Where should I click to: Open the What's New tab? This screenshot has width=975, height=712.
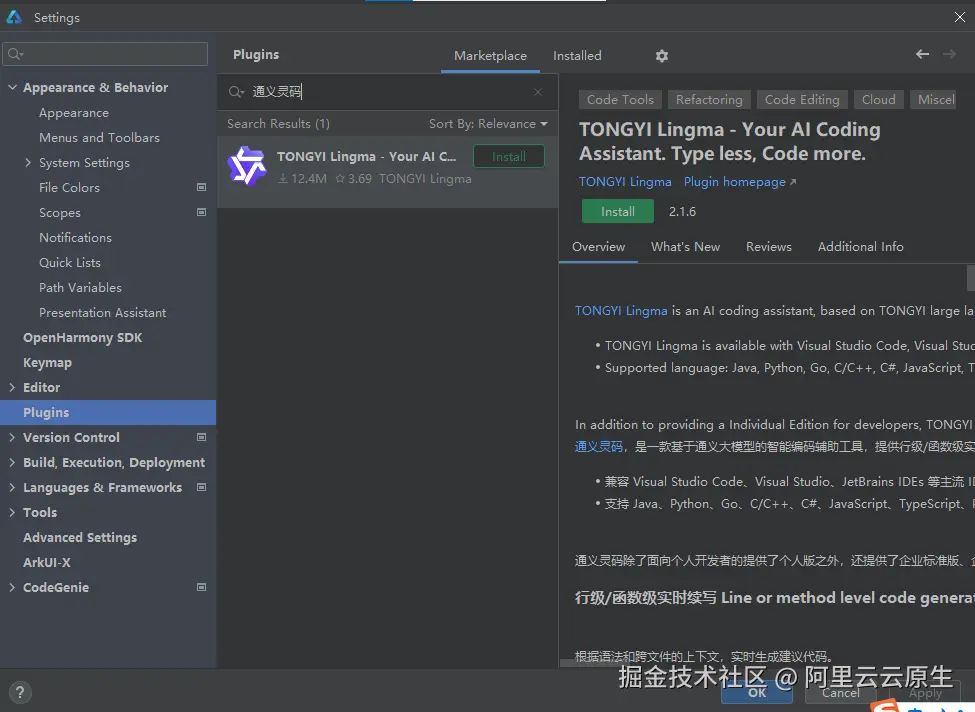685,247
